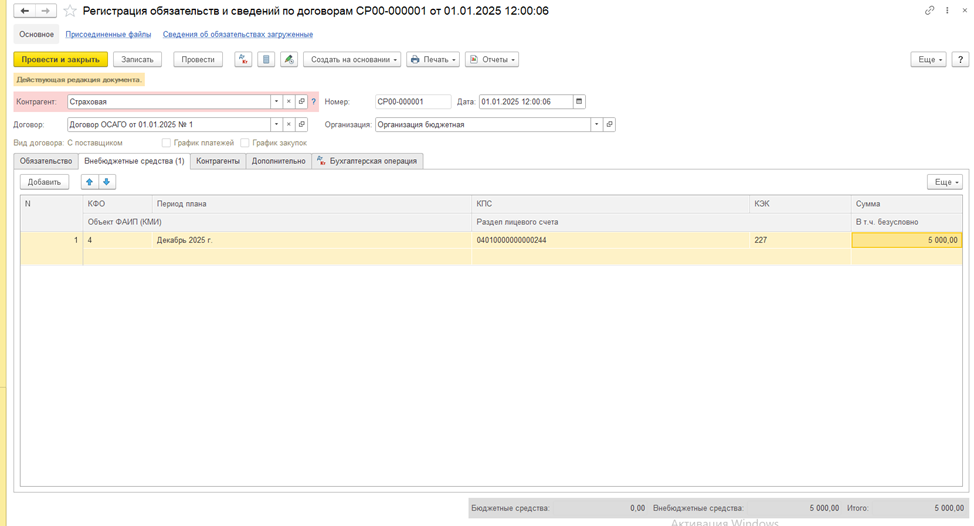Clear the Договор field with X icon
This screenshot has height=526, width=974.
click(289, 124)
